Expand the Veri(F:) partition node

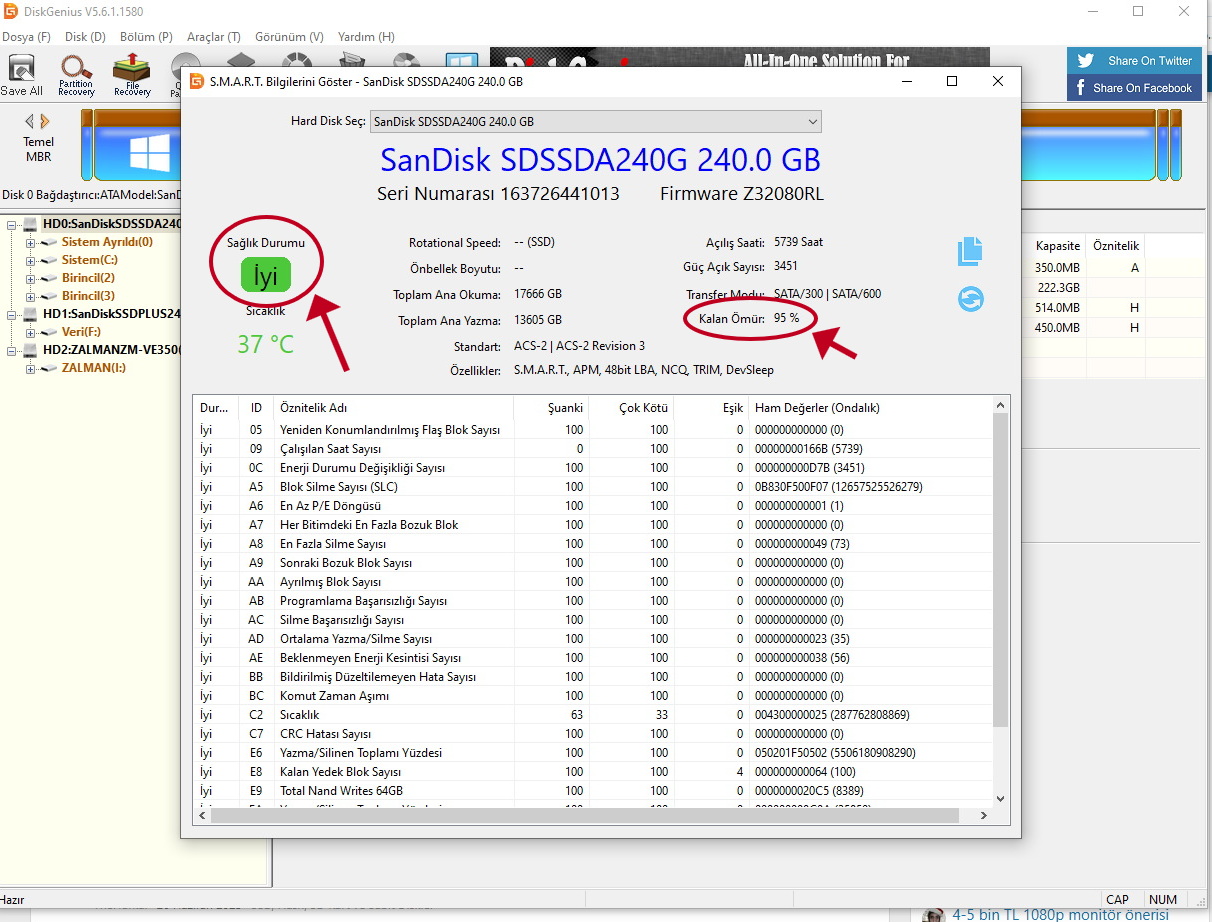point(30,333)
